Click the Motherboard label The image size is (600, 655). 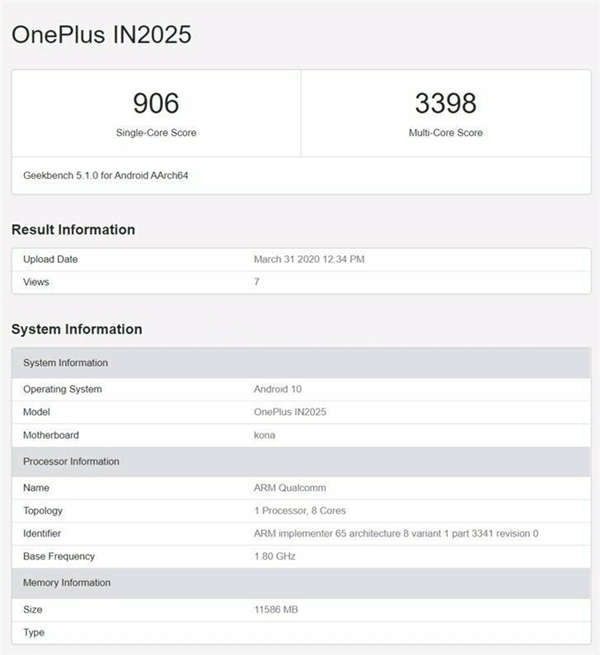coord(51,435)
